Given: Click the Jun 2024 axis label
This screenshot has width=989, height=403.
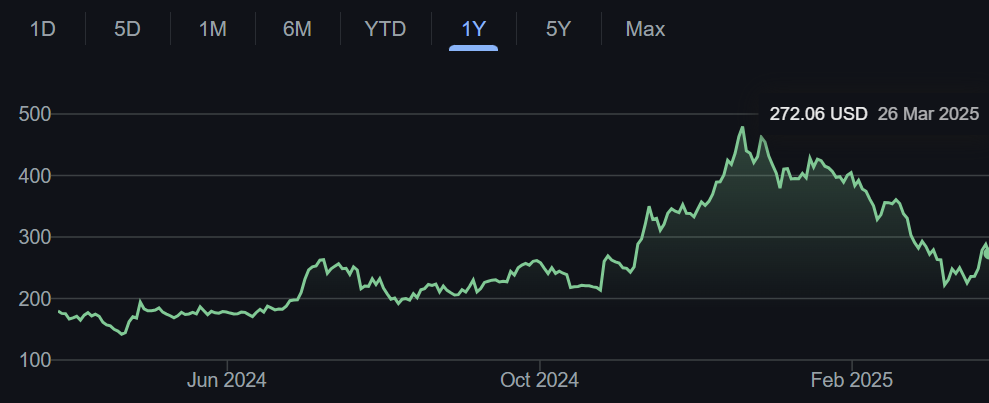Looking at the screenshot, I should (x=226, y=380).
